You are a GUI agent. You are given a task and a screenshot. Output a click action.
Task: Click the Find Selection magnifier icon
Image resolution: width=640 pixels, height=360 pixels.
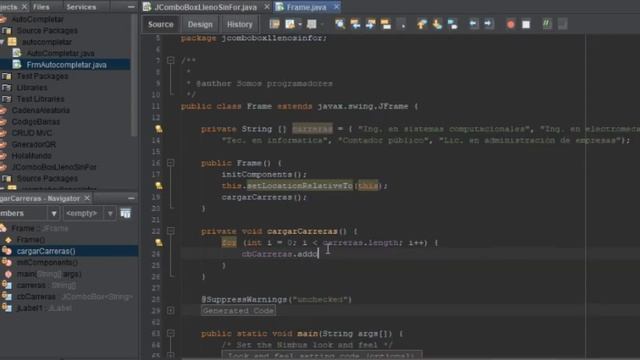(340, 24)
